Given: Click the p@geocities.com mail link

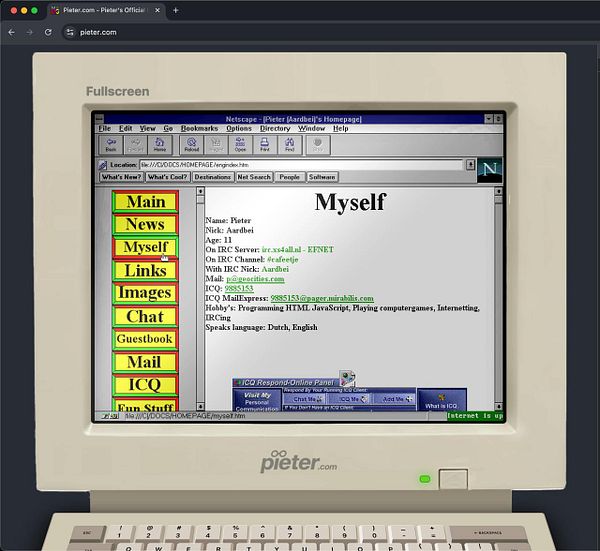Looking at the screenshot, I should click(x=255, y=279).
